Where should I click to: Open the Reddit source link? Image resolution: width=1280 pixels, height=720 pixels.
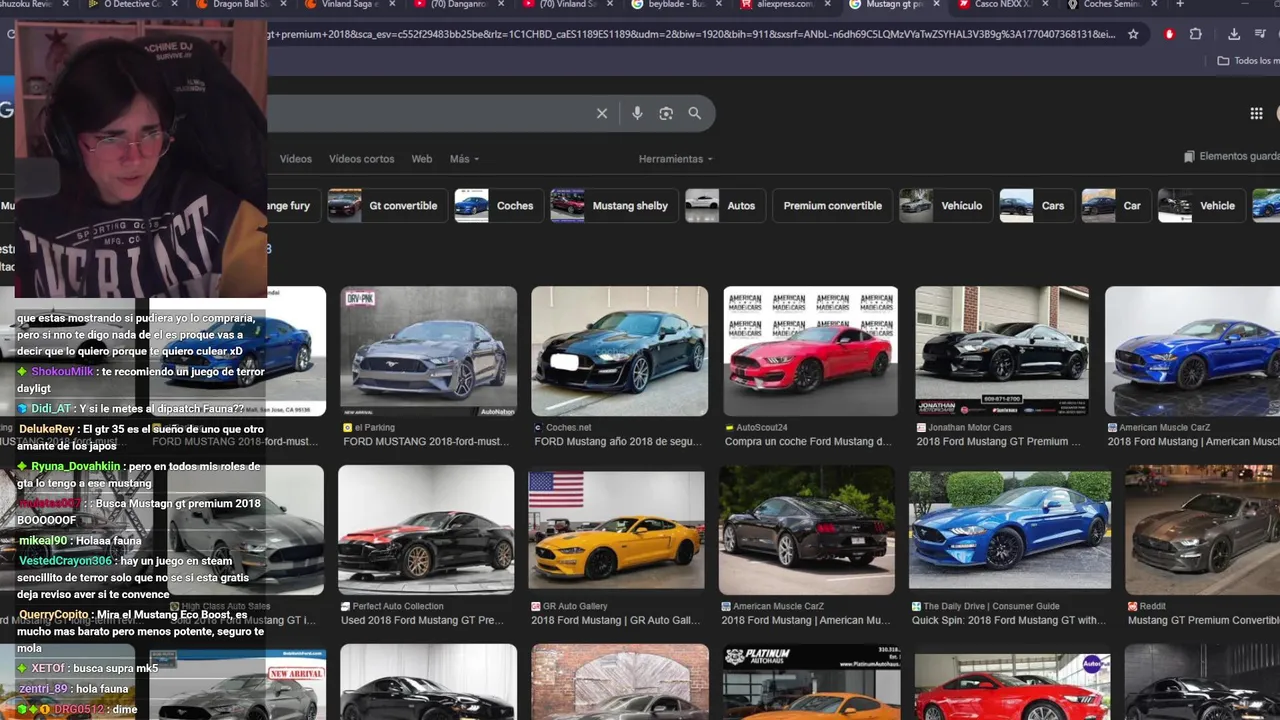pos(1146,606)
